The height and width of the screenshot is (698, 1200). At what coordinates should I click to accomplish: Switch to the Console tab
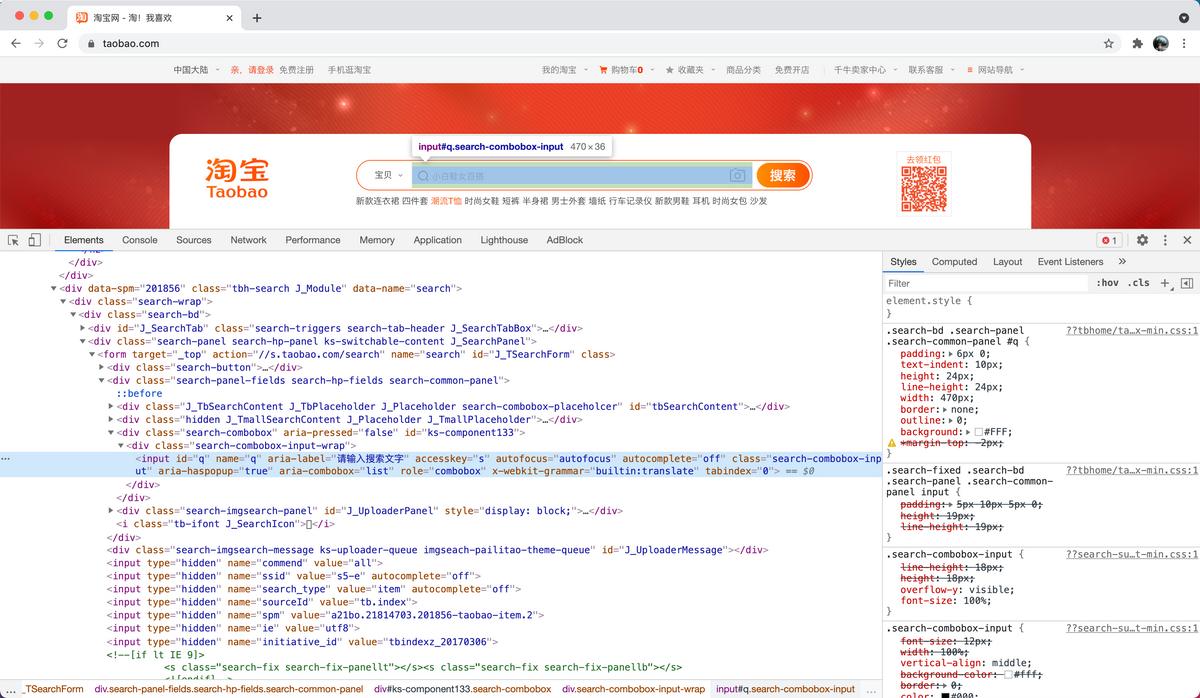[x=139, y=240]
